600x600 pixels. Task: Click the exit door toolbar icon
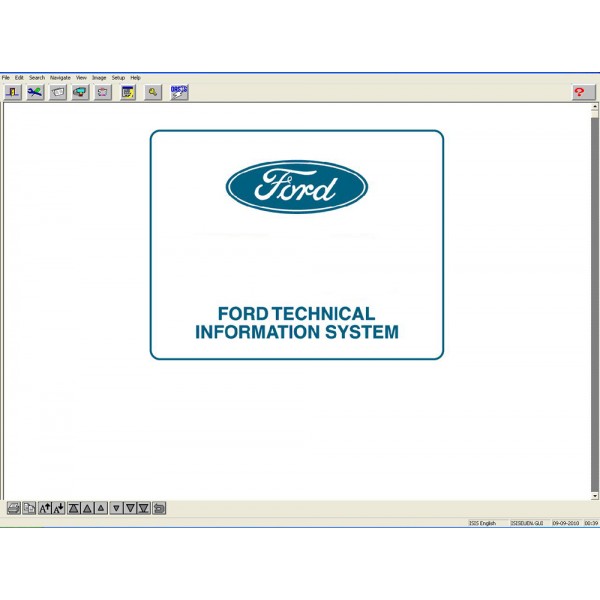pos(13,92)
